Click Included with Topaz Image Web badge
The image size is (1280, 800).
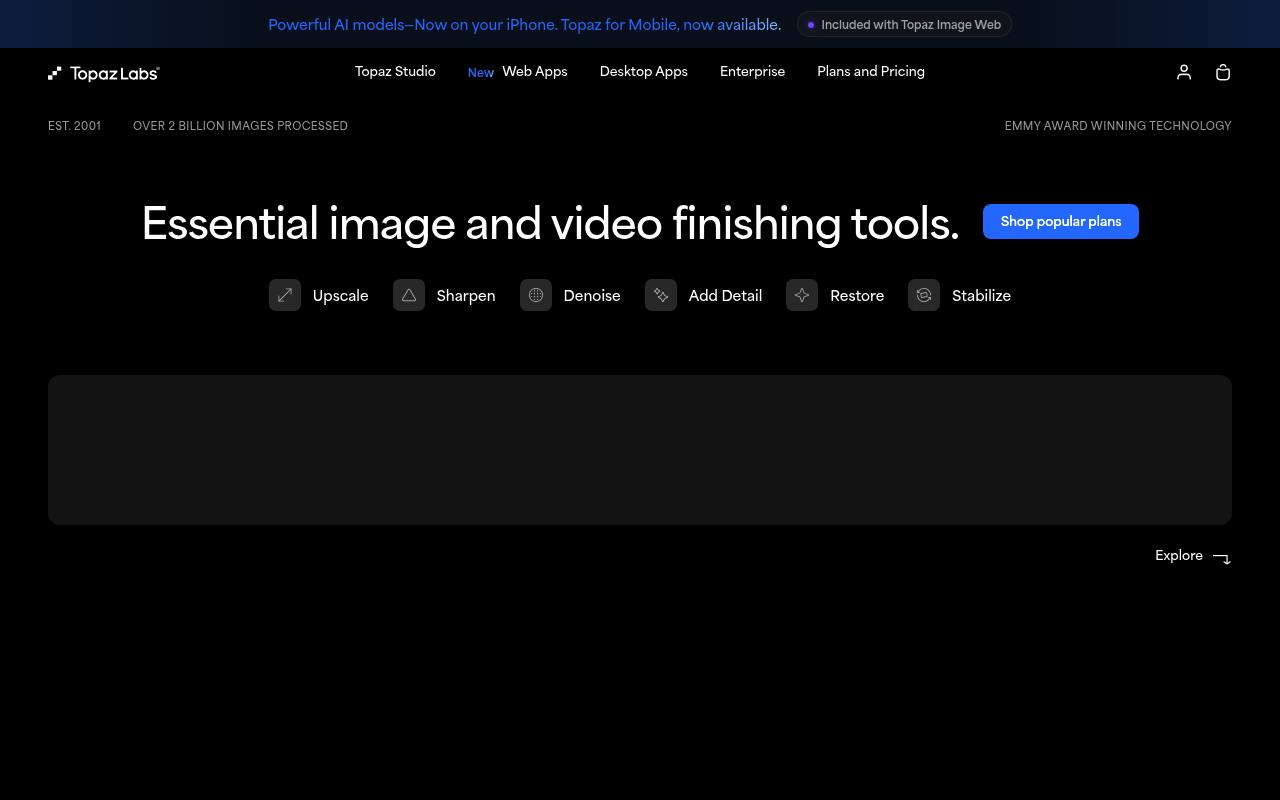point(905,25)
